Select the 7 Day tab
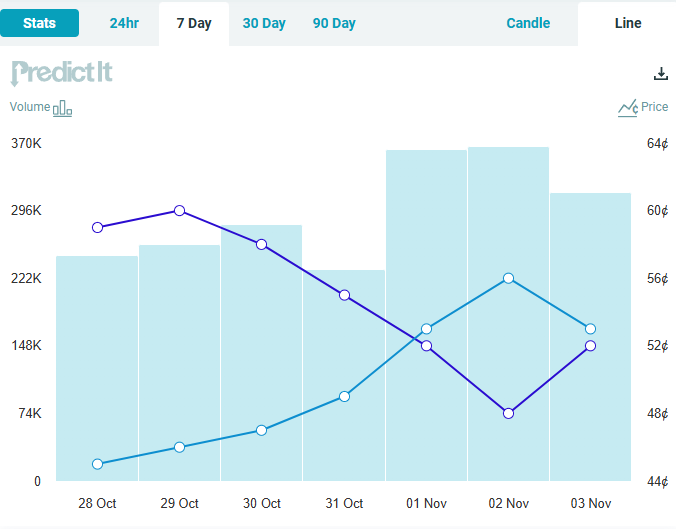 [194, 23]
